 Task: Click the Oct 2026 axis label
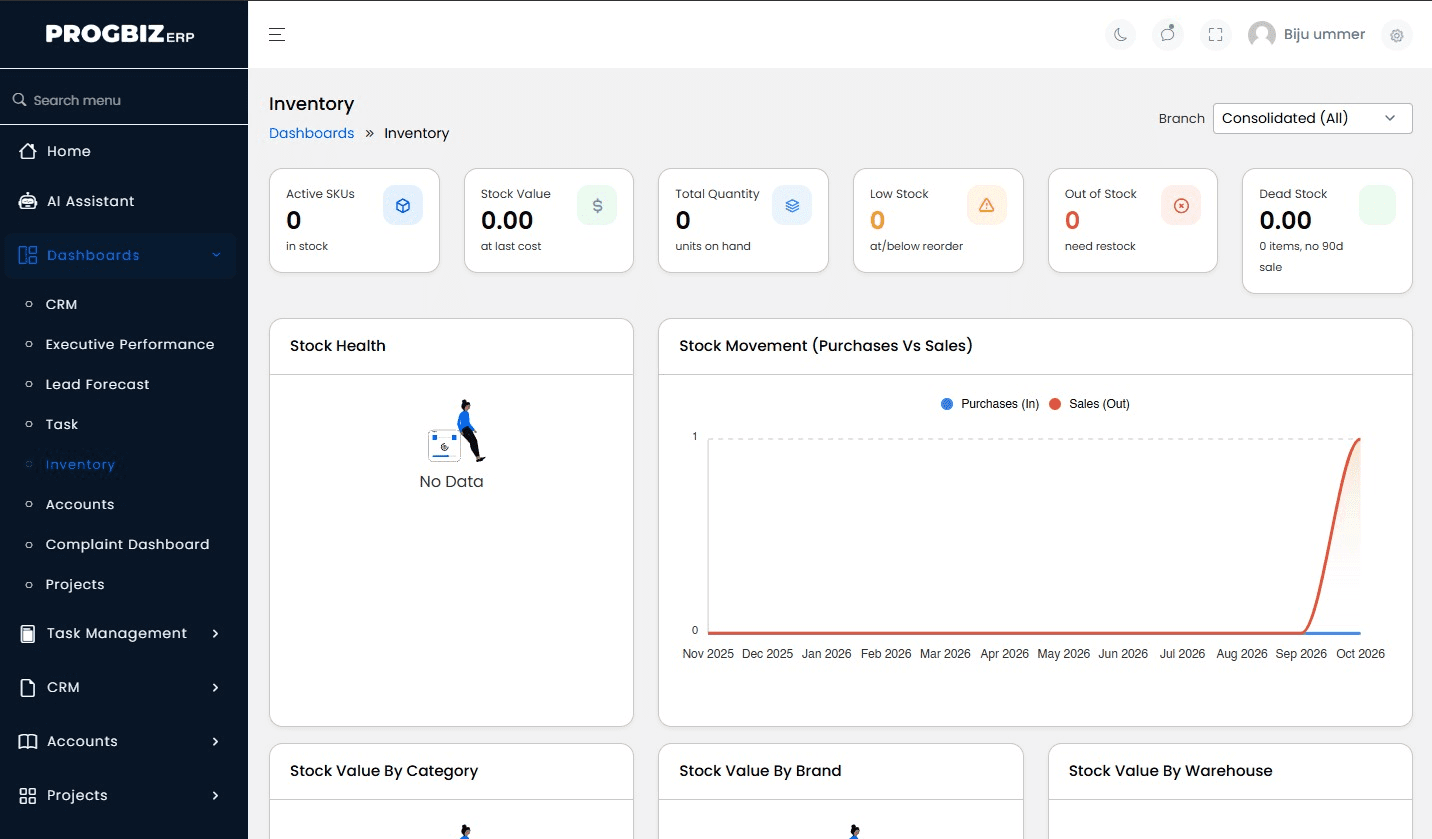(x=1360, y=654)
